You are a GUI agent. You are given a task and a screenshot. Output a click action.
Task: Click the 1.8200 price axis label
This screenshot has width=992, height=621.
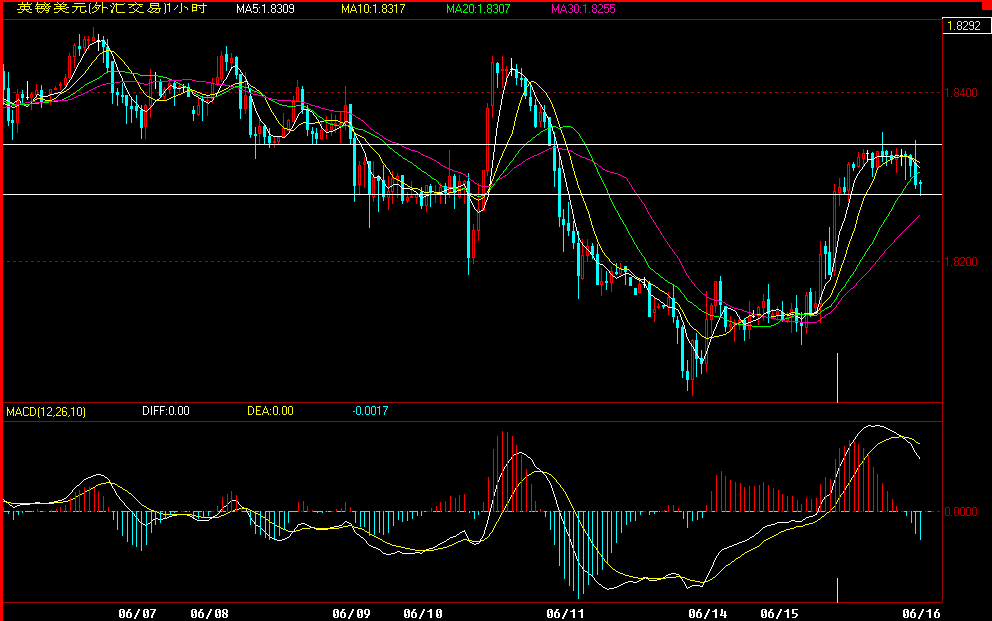[961, 262]
